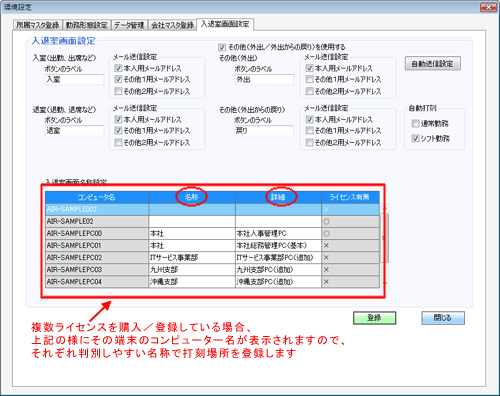This screenshot has height=396, width=500.
Task: Open the 勤務形態設定 tab
Action: (x=86, y=25)
